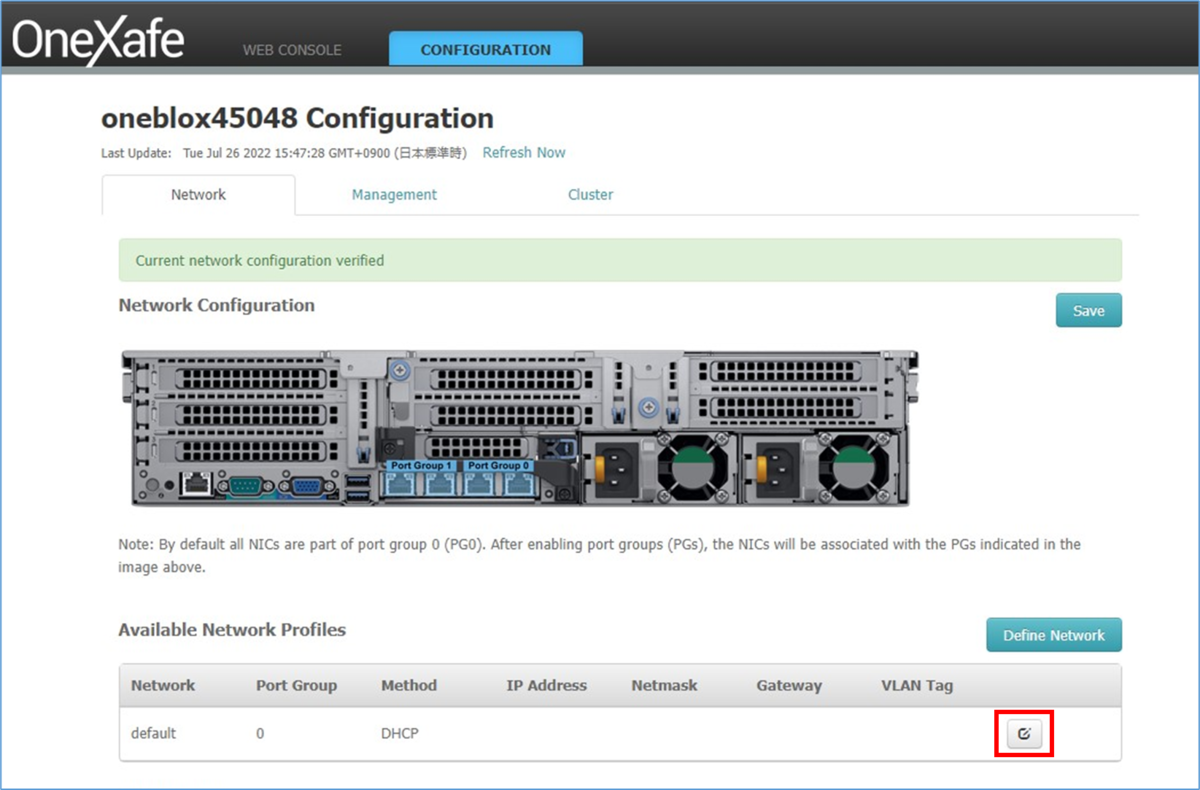The height and width of the screenshot is (790, 1200).
Task: Click the server rear panel image
Action: 518,428
